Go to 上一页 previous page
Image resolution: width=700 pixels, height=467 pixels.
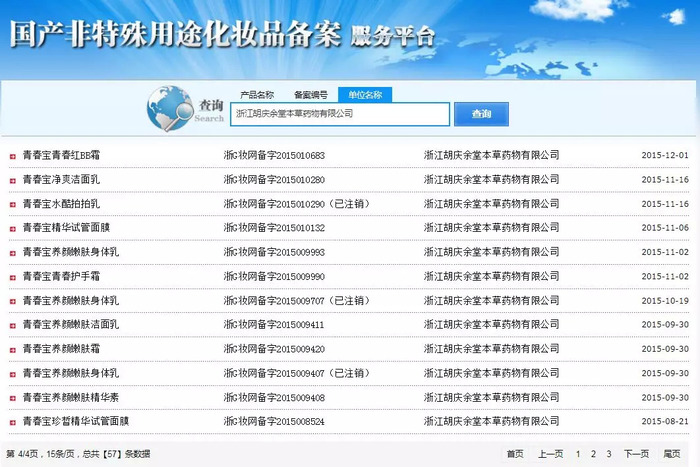[550, 454]
